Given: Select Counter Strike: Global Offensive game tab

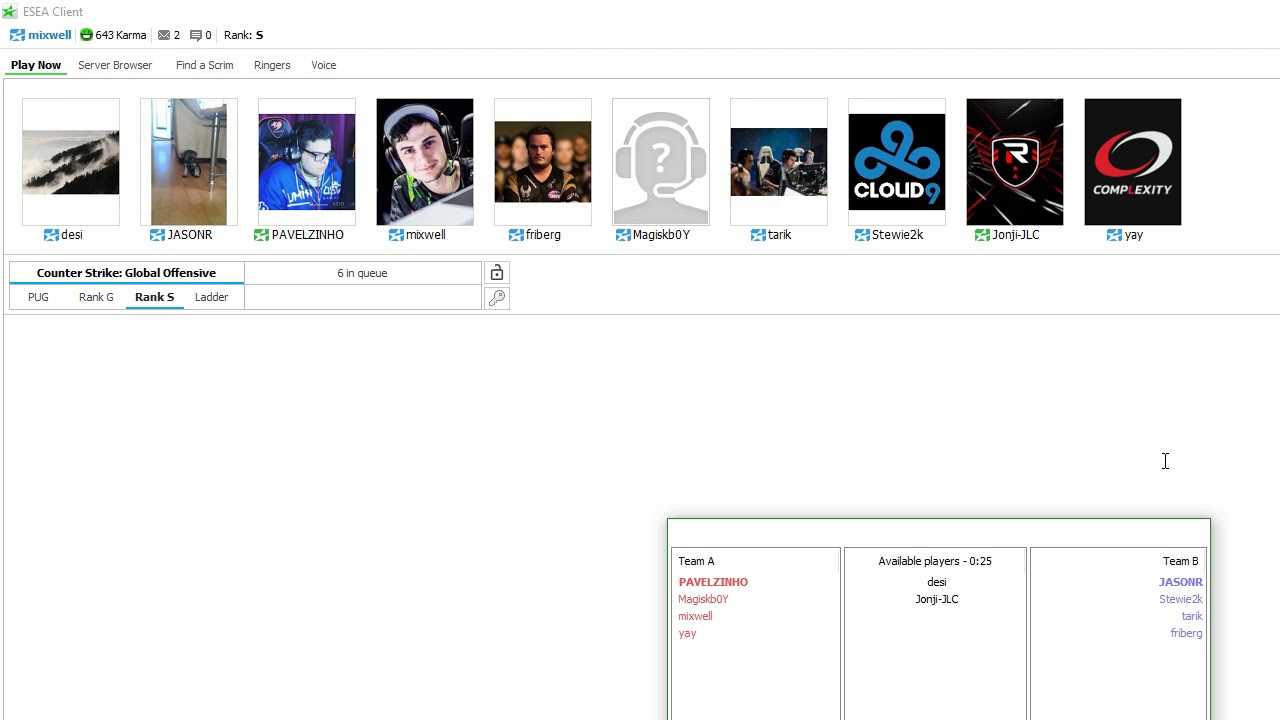Looking at the screenshot, I should point(126,273).
